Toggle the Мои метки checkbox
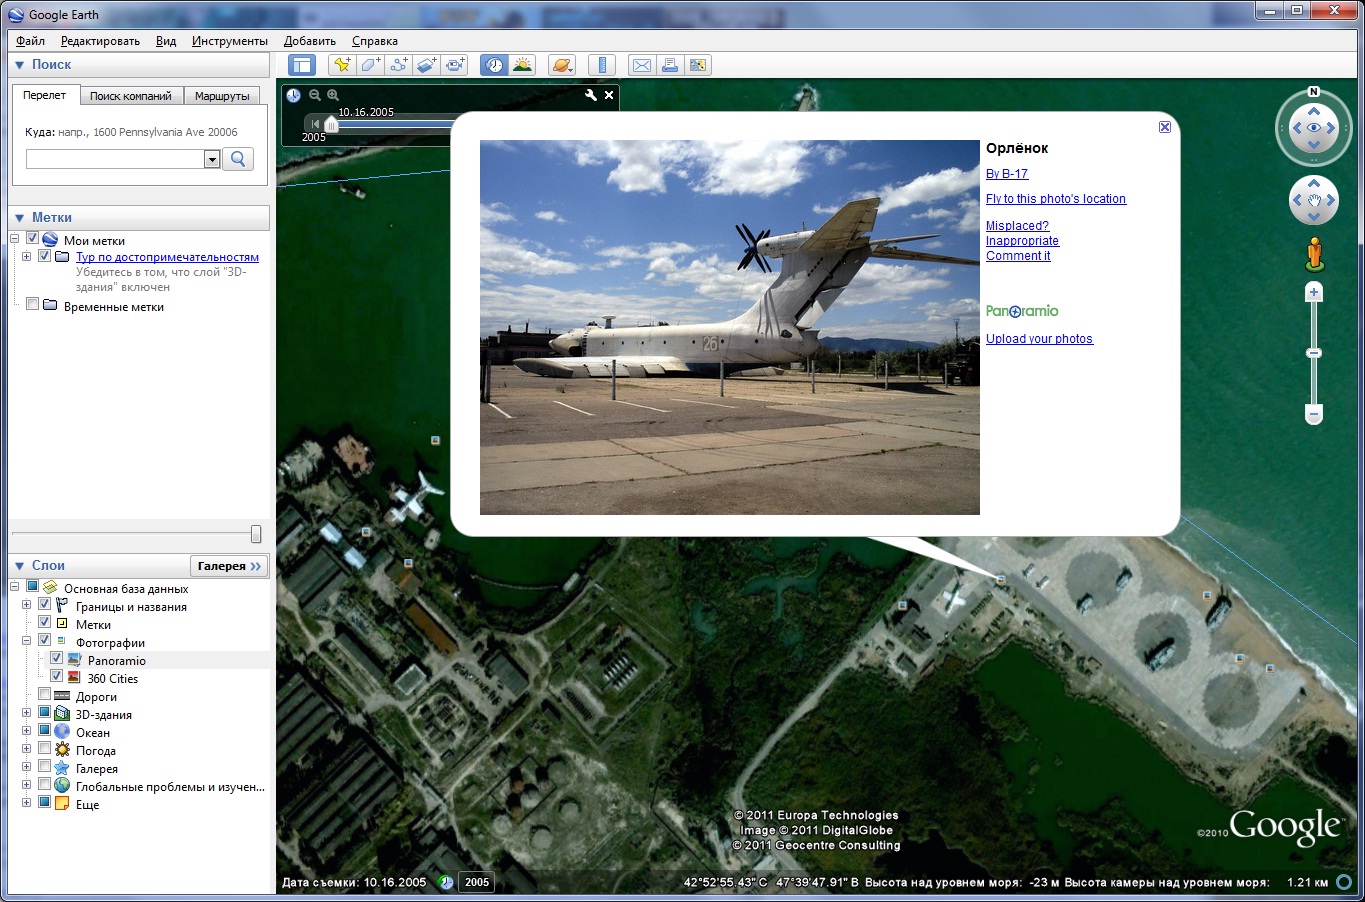The width and height of the screenshot is (1365, 902). point(32,239)
